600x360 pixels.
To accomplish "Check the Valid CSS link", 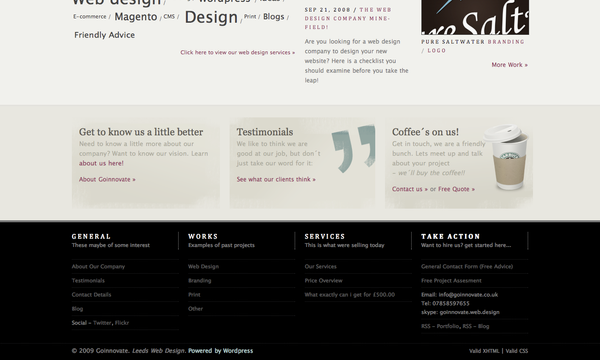I will point(517,351).
